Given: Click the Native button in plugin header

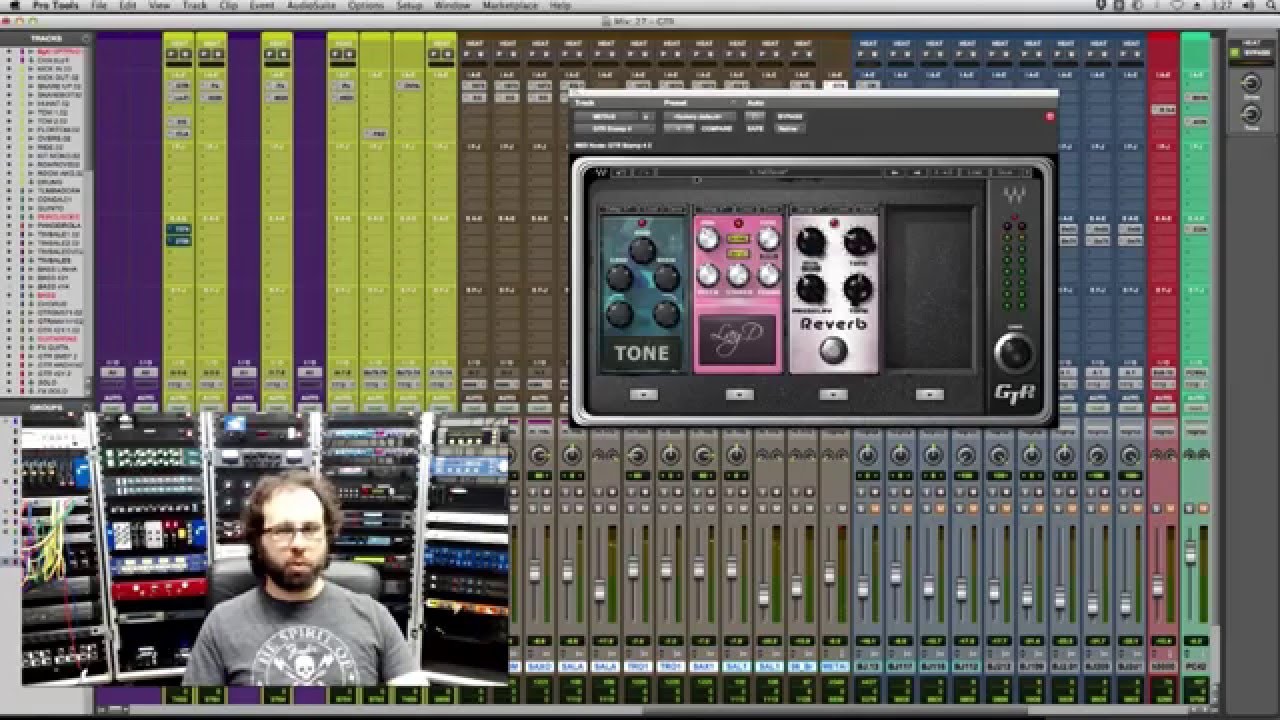Looking at the screenshot, I should coord(788,128).
